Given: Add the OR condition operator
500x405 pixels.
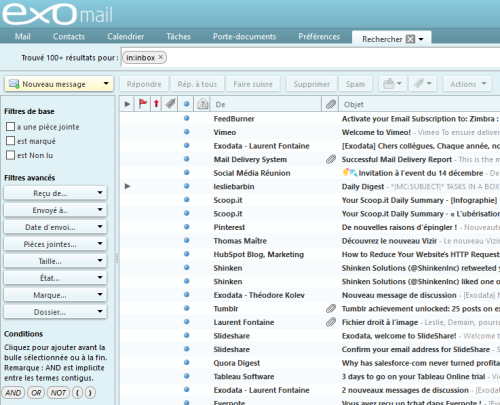Looking at the screenshot, I should pyautogui.click(x=36, y=393).
